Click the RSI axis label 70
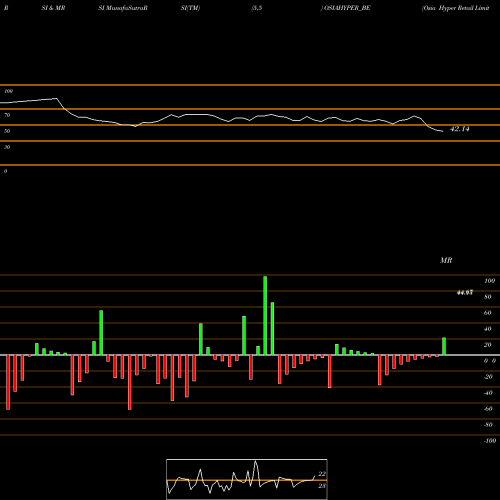Screen dimensions: 500x500 click(7, 115)
